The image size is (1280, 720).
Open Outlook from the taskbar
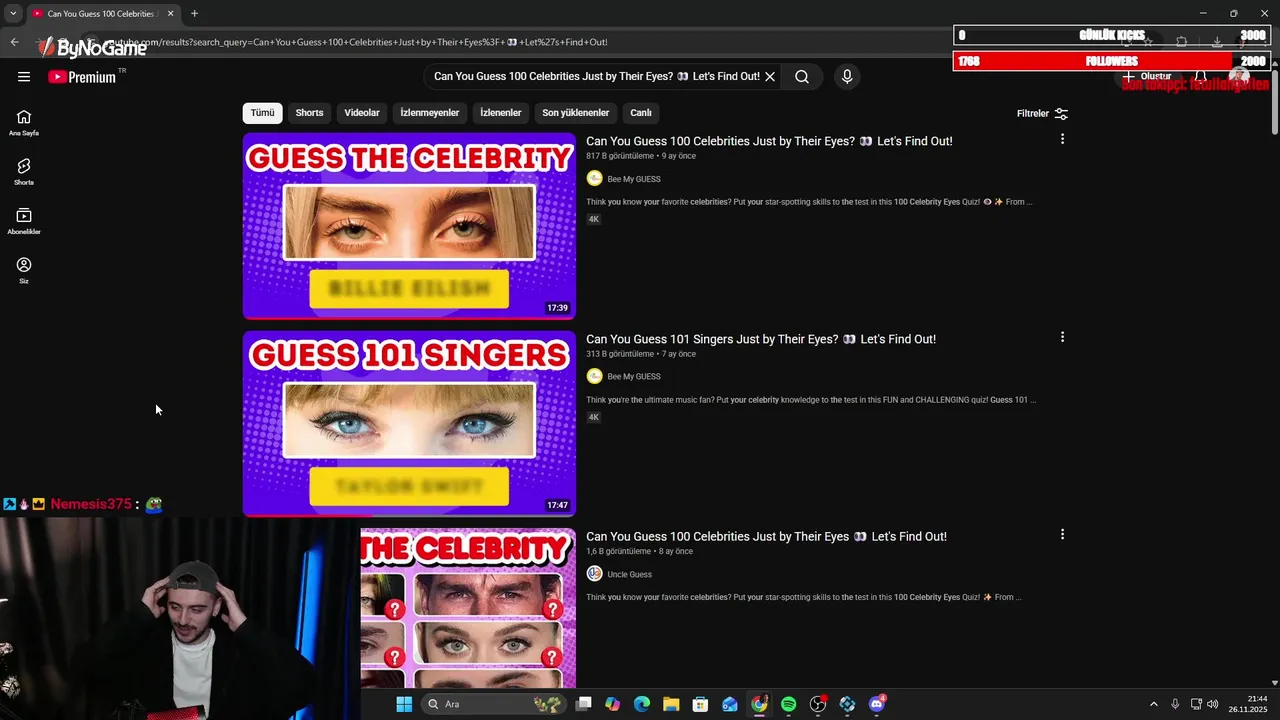(x=730, y=704)
